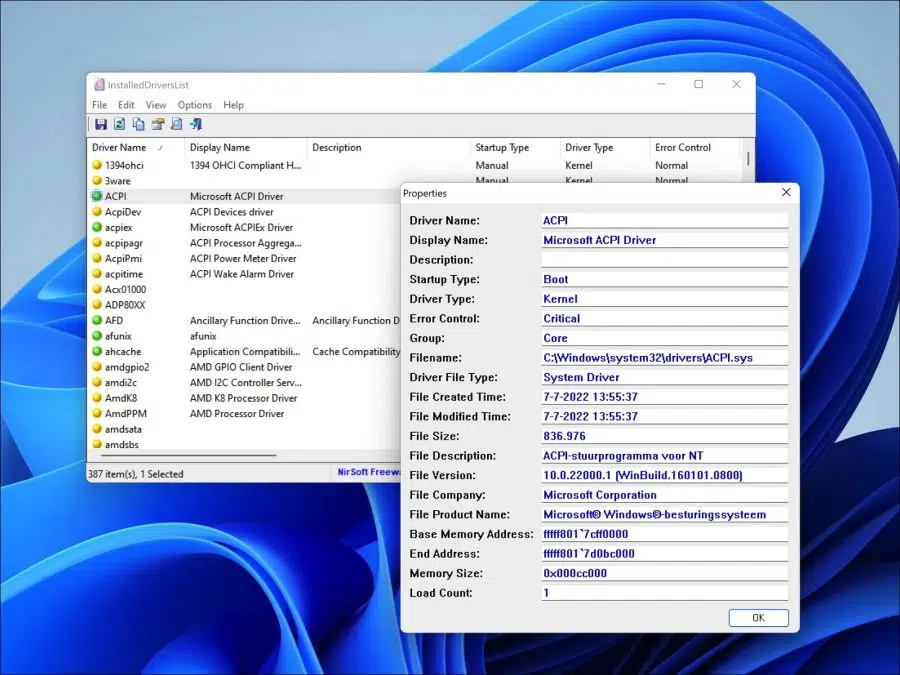Click the File Modified Time field

[x=665, y=416]
